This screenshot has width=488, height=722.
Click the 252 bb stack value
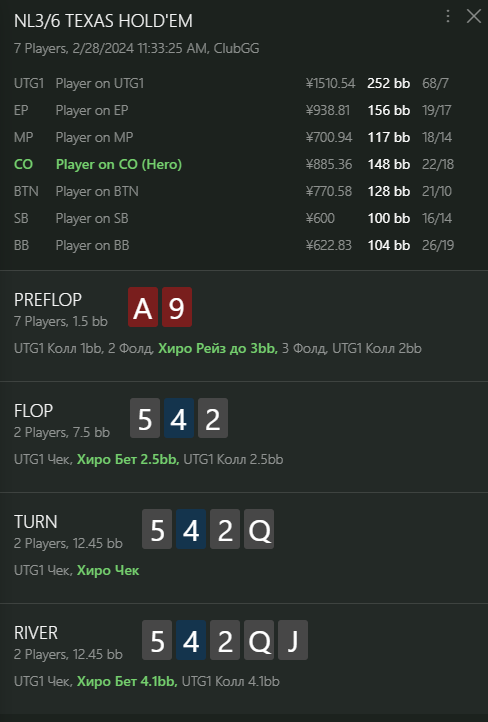pos(389,83)
